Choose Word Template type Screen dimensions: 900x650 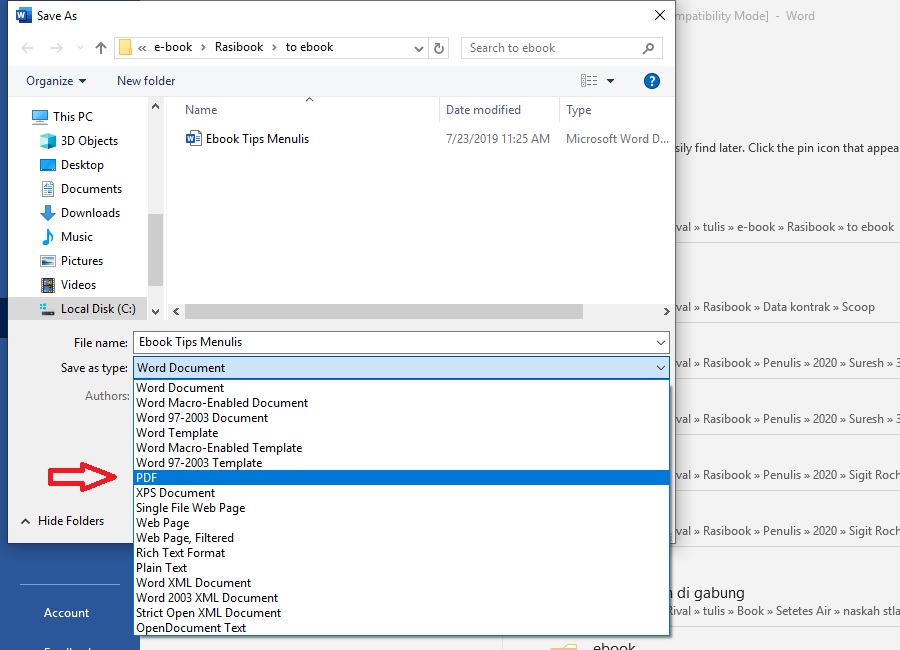(x=402, y=433)
